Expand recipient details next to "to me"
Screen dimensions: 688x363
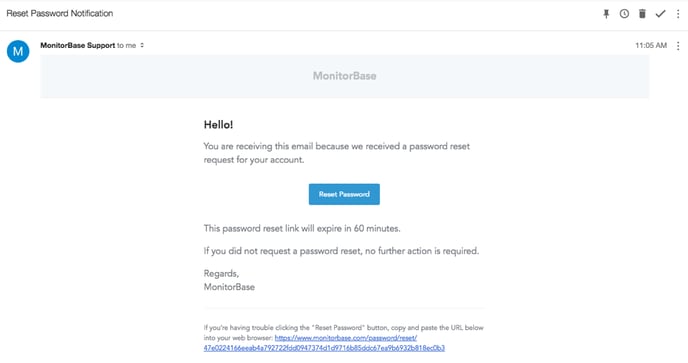point(142,45)
